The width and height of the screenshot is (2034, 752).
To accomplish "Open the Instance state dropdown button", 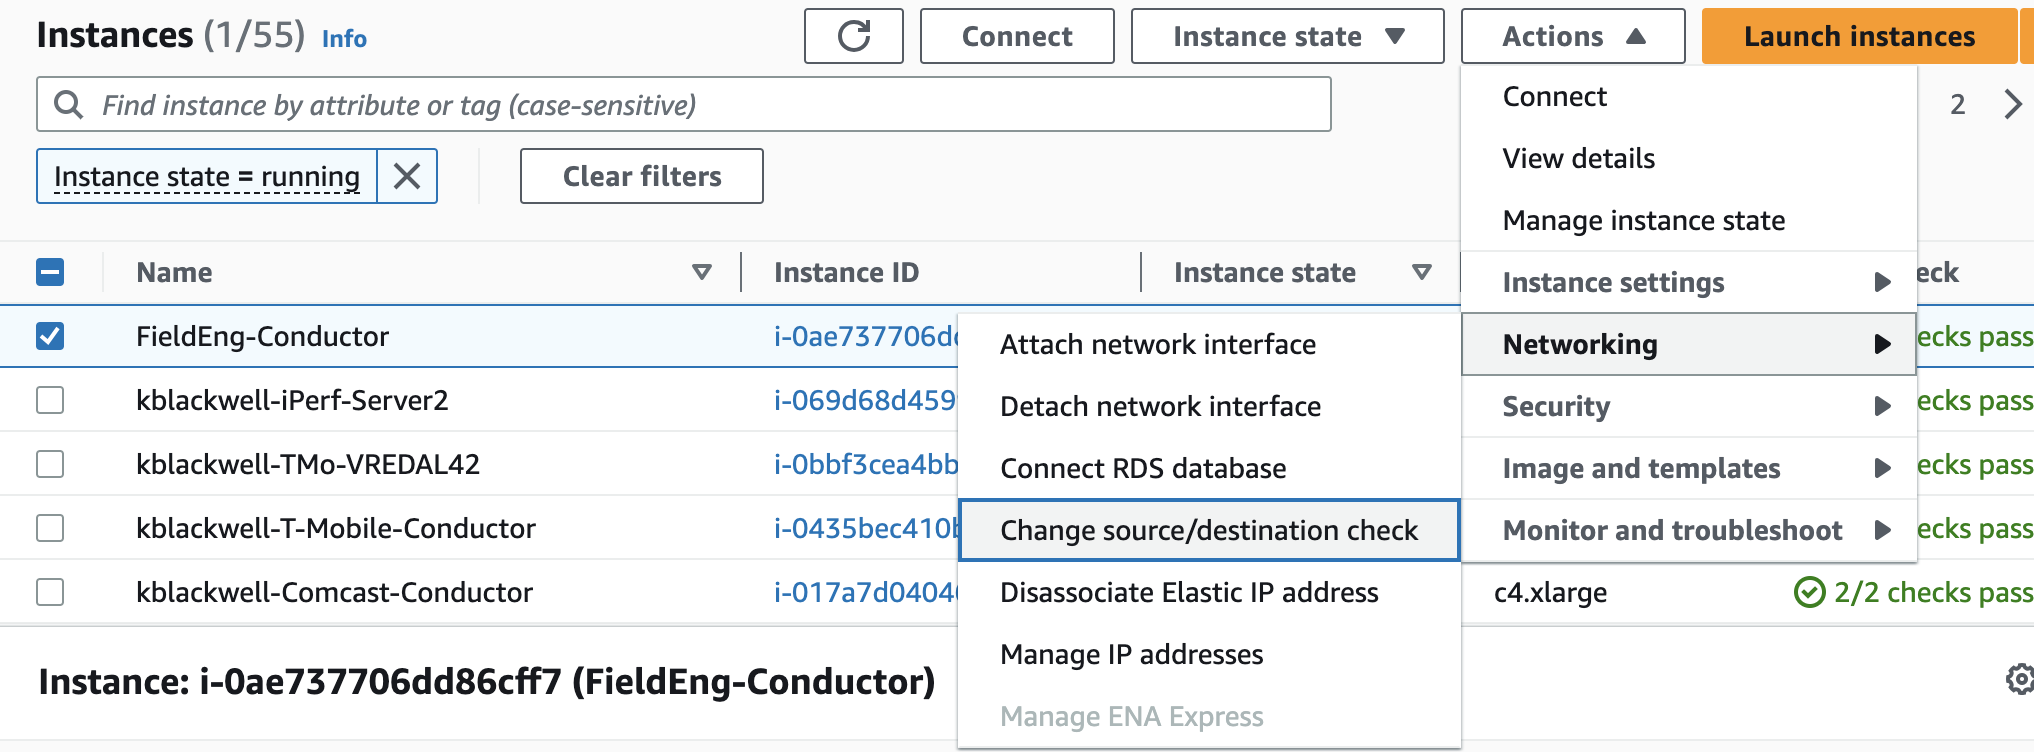I will coord(1287,37).
